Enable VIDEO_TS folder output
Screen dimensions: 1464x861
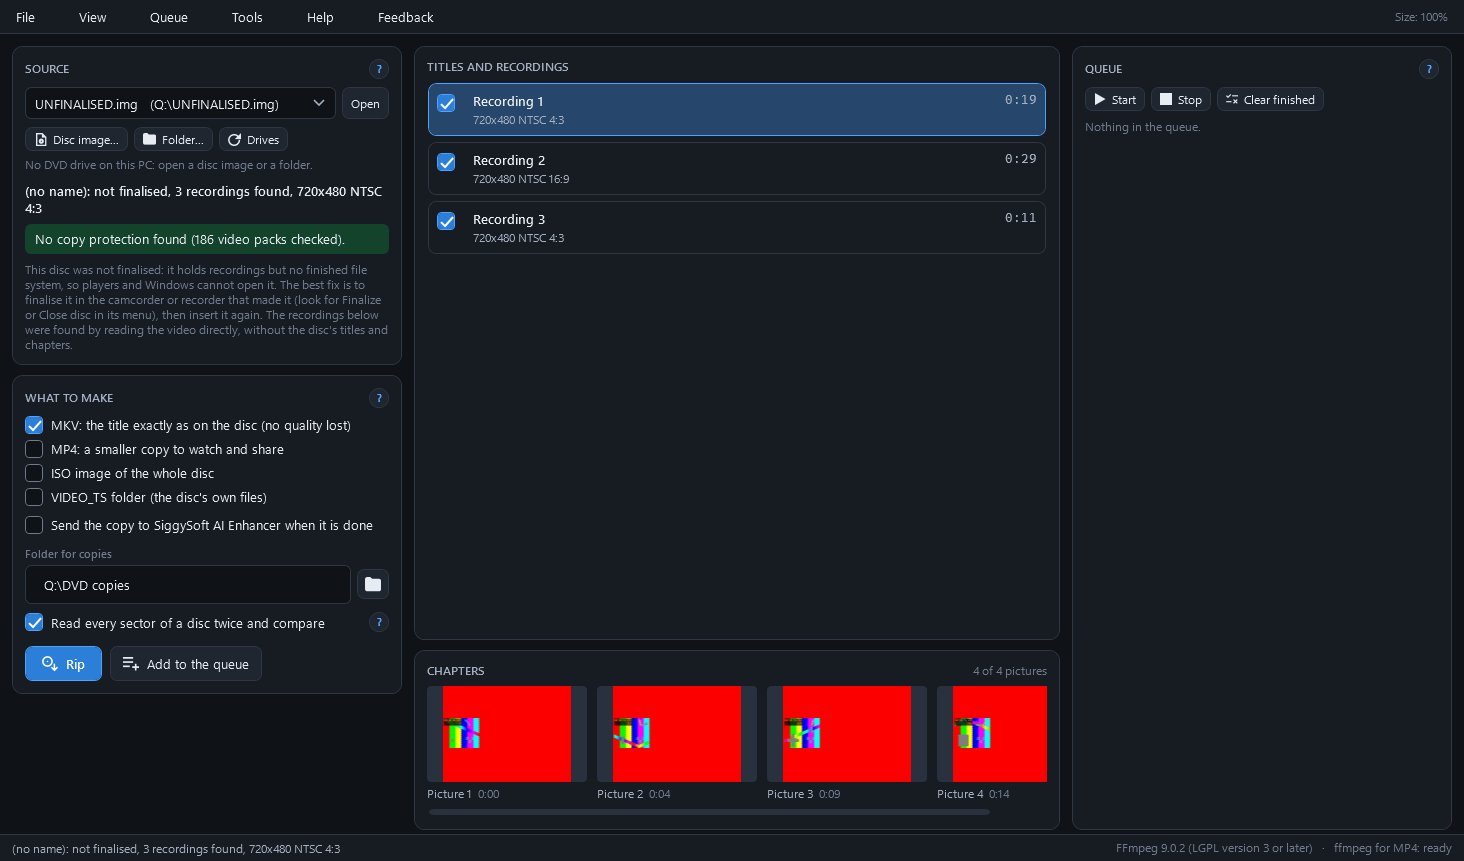pyautogui.click(x=34, y=497)
